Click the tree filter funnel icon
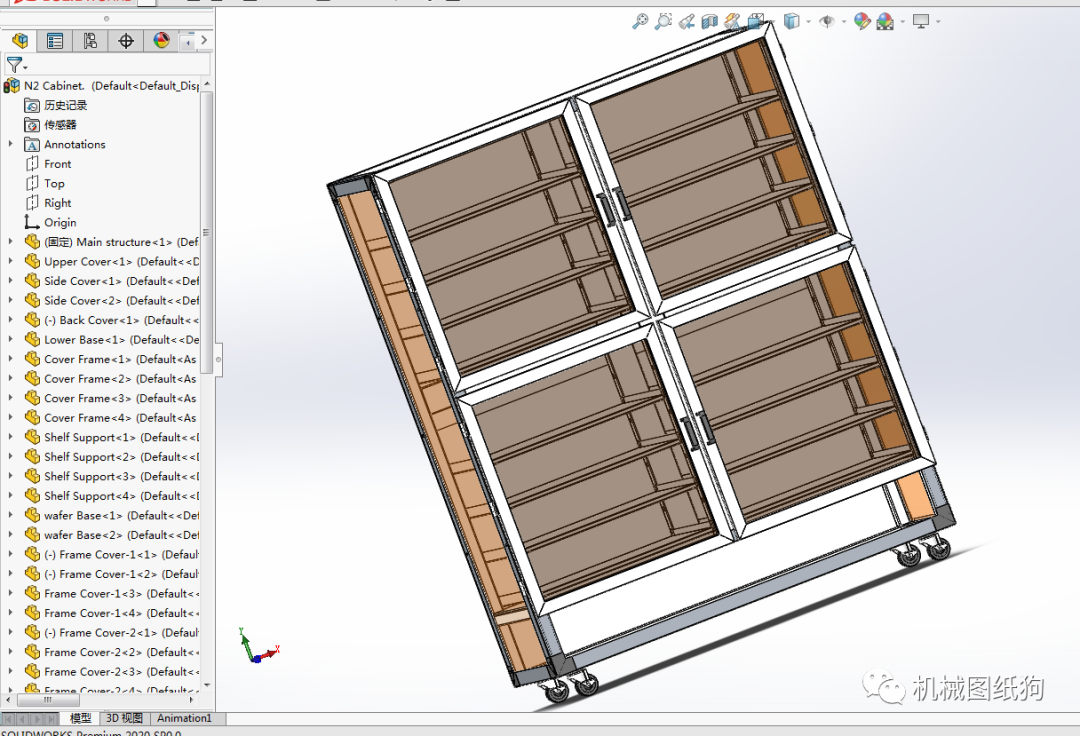This screenshot has width=1080, height=736. (x=14, y=65)
